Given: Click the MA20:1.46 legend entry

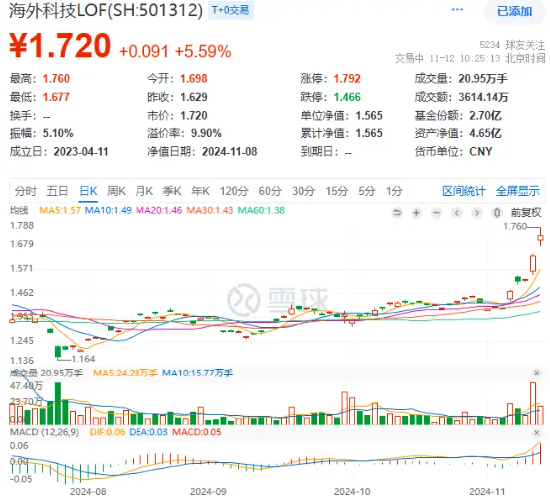Looking at the screenshot, I should pos(159,211).
